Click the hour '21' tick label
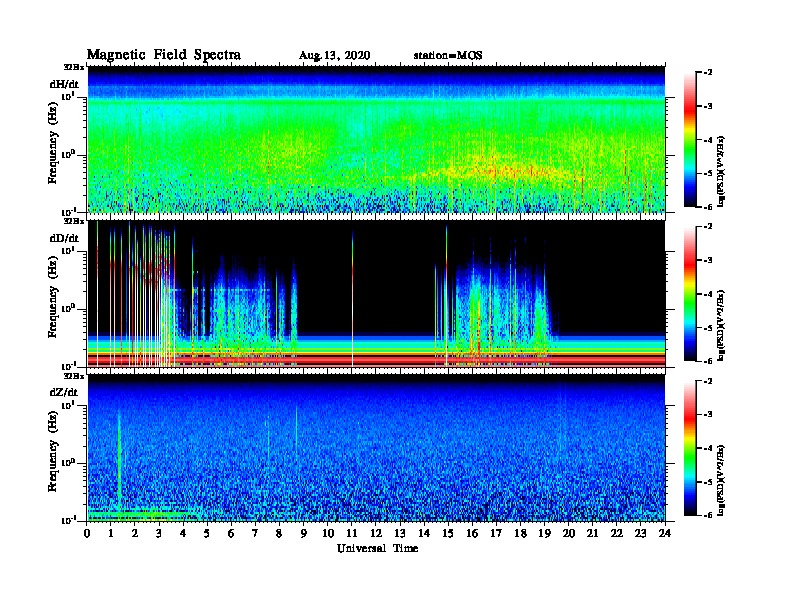The width and height of the screenshot is (792, 612). 592,533
